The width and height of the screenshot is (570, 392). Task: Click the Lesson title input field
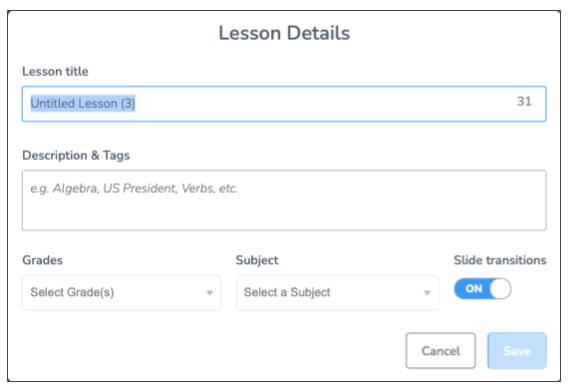click(284, 104)
